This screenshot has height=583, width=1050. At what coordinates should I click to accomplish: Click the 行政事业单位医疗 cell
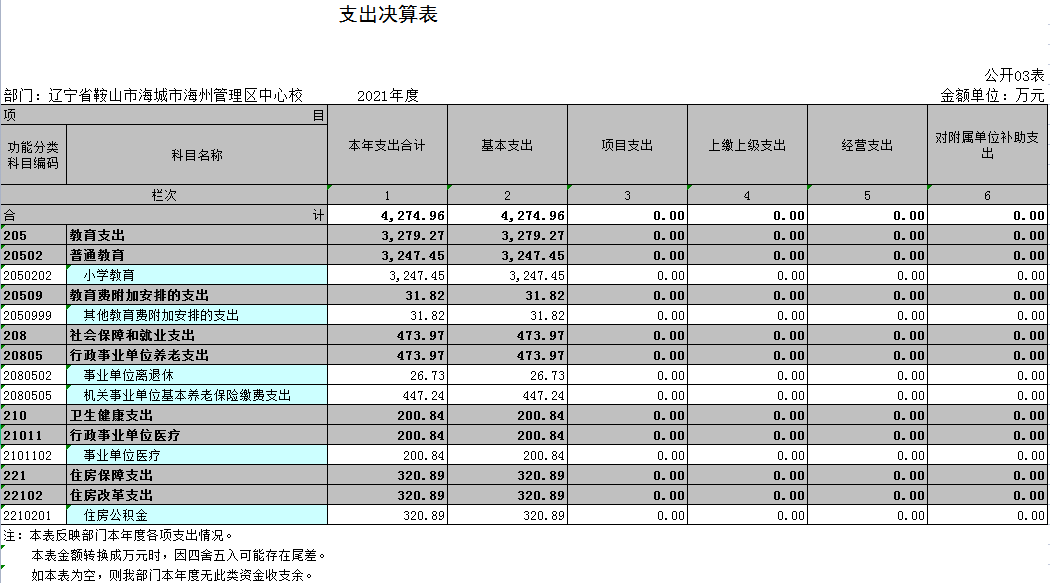click(197, 436)
